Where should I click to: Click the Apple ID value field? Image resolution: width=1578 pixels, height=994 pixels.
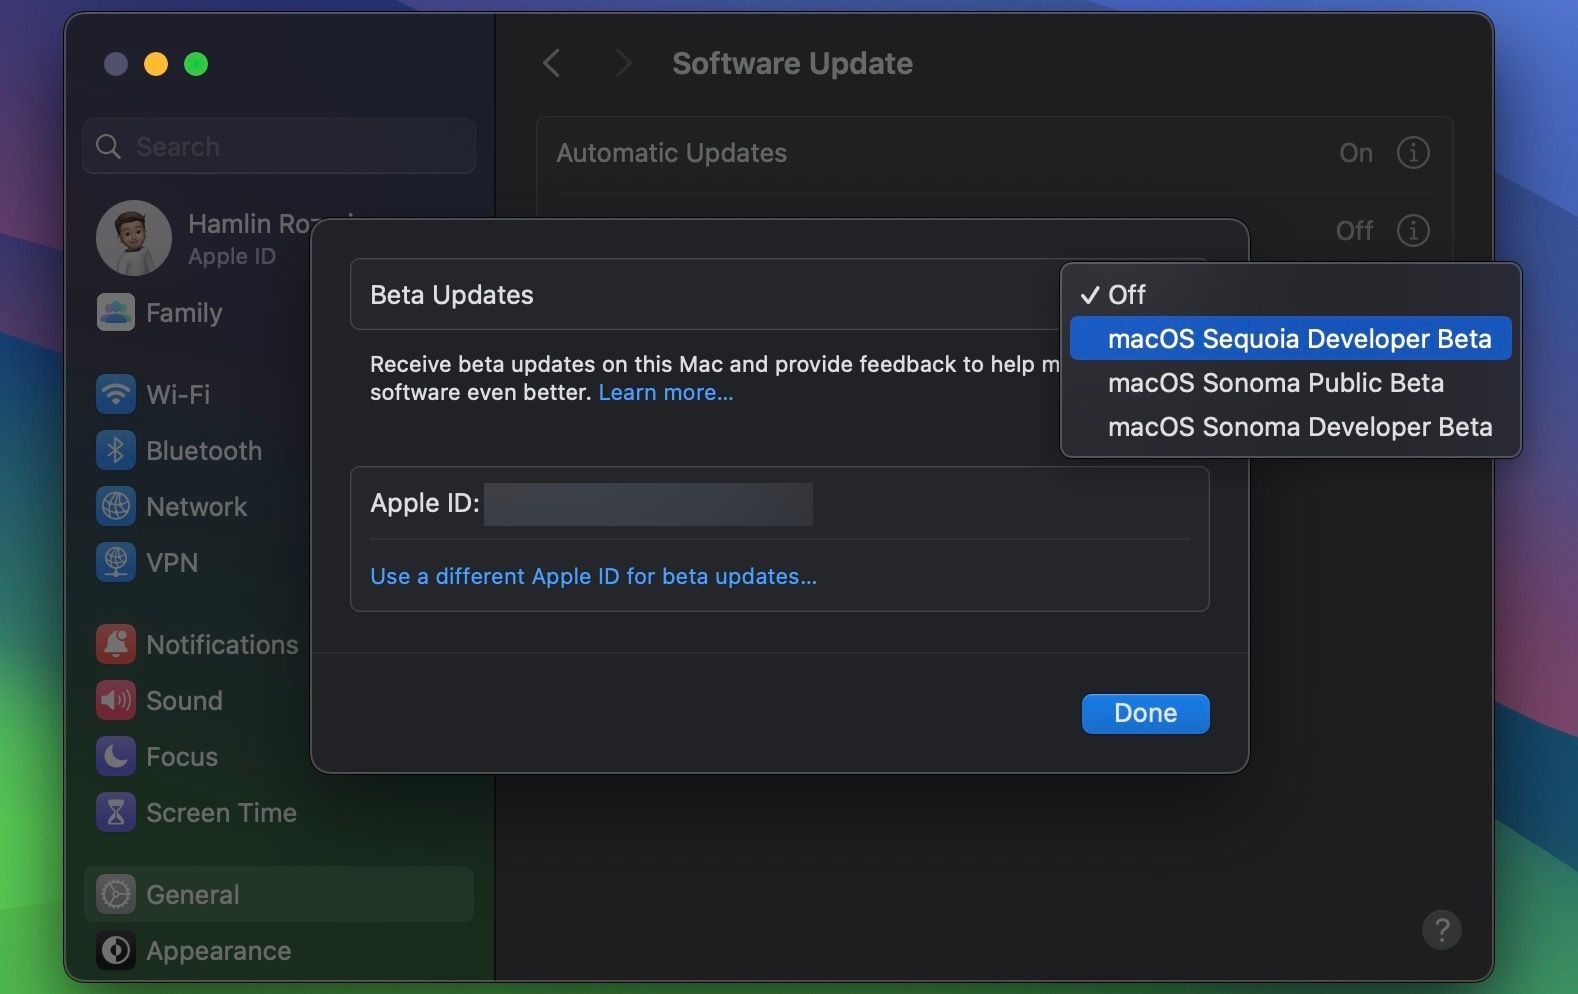click(x=648, y=504)
